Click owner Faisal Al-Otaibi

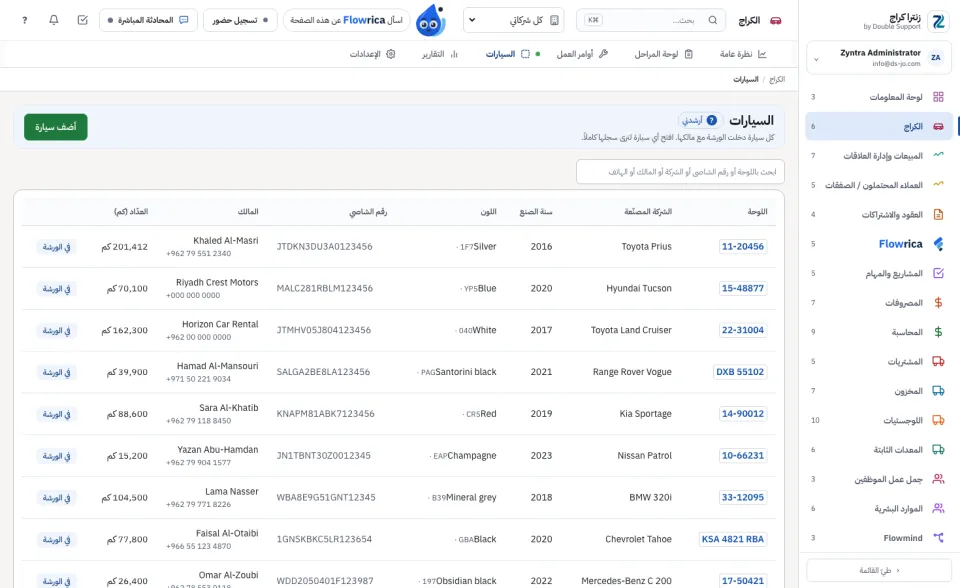point(227,533)
